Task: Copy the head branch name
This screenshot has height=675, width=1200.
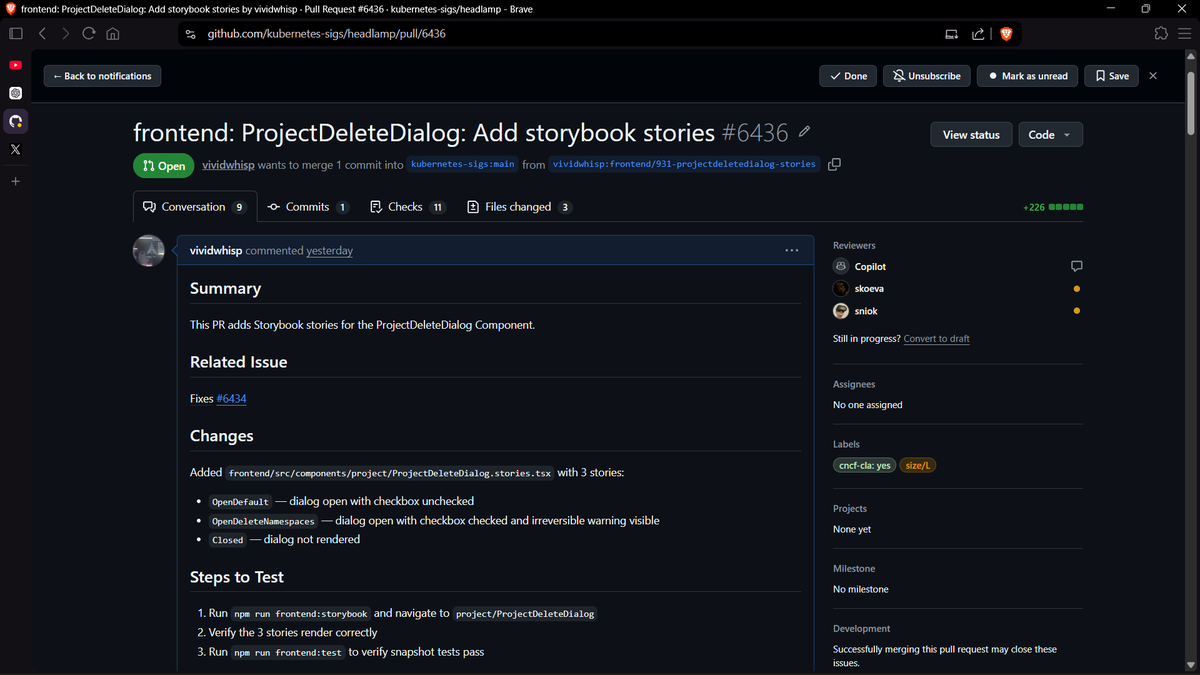Action: click(x=834, y=164)
